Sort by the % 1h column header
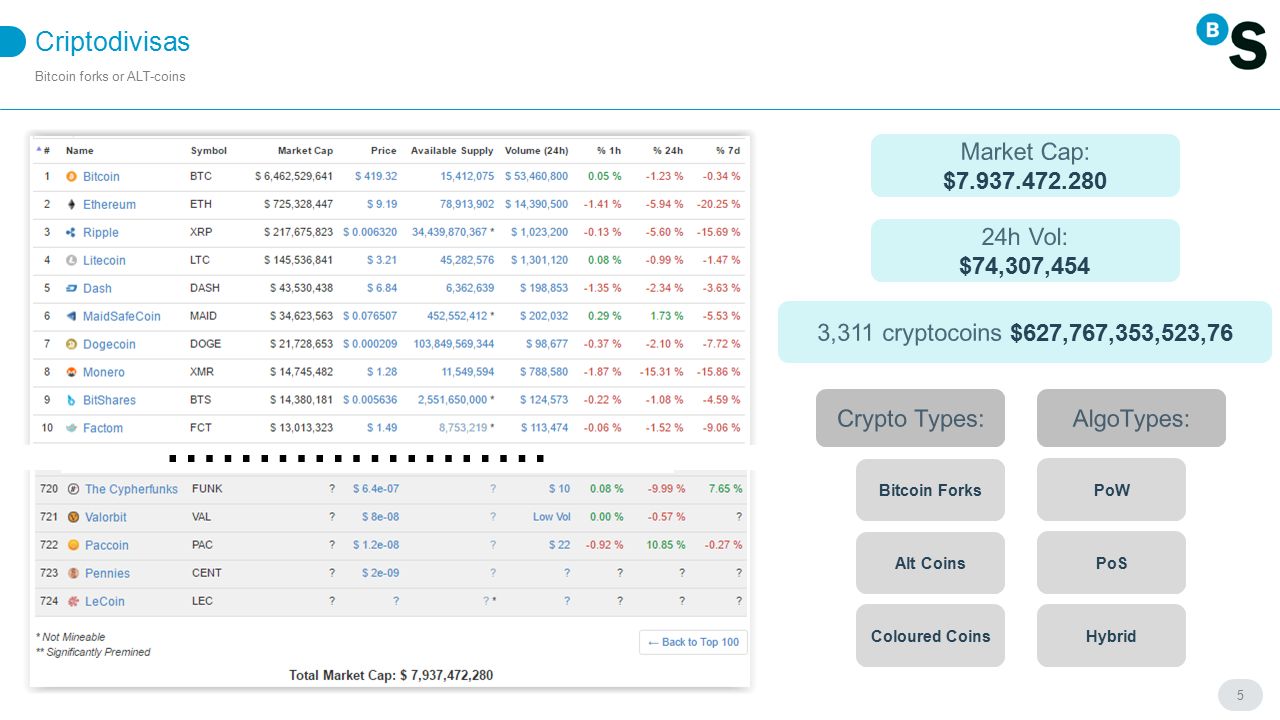 pyautogui.click(x=609, y=150)
